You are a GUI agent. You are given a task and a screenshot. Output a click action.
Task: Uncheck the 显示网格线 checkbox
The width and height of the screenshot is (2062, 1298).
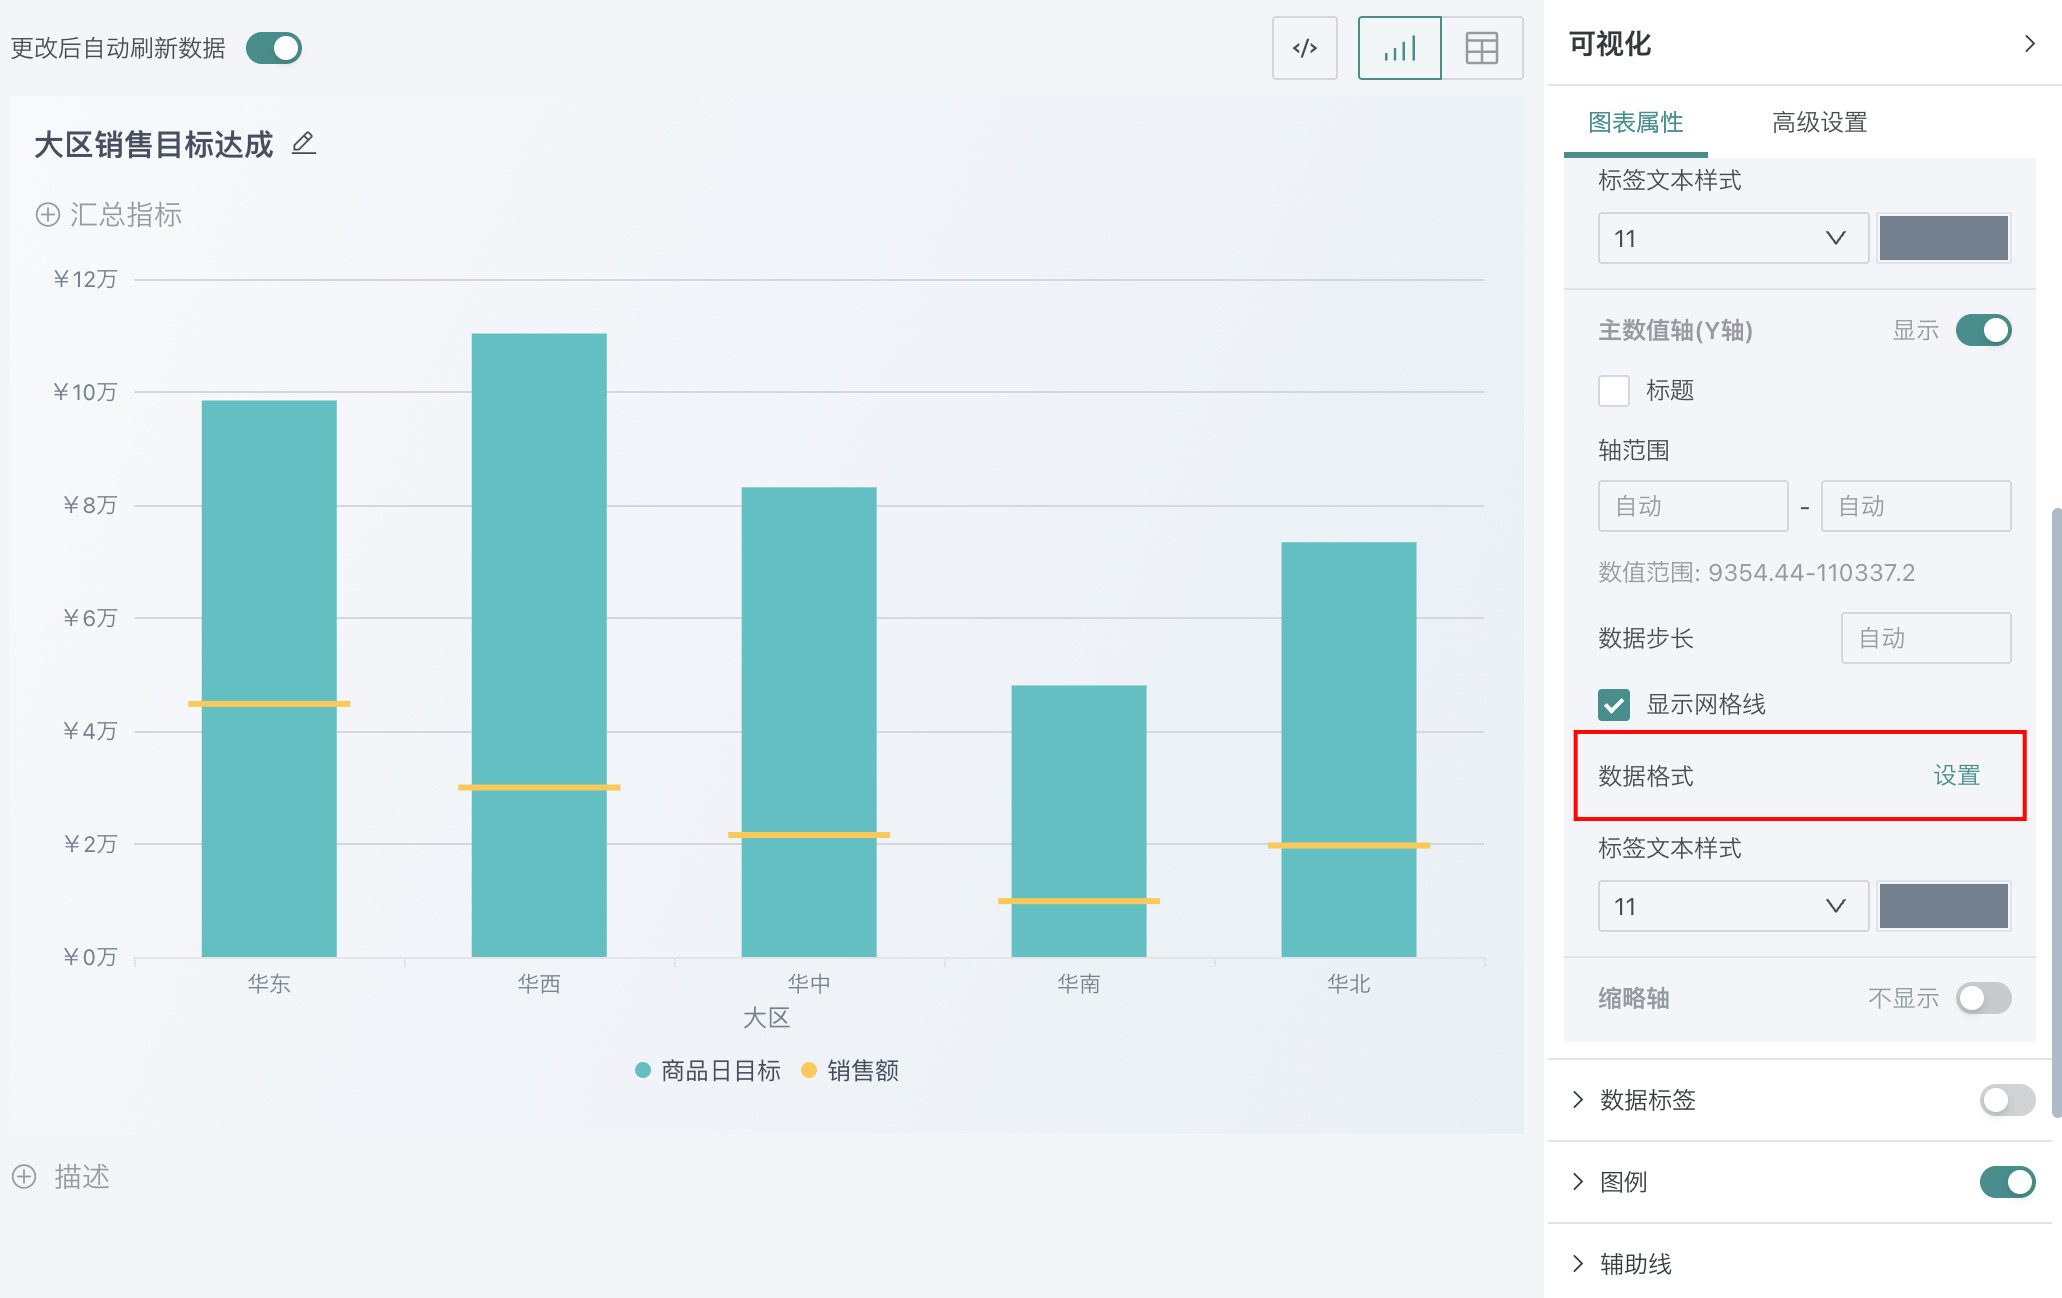click(1613, 704)
